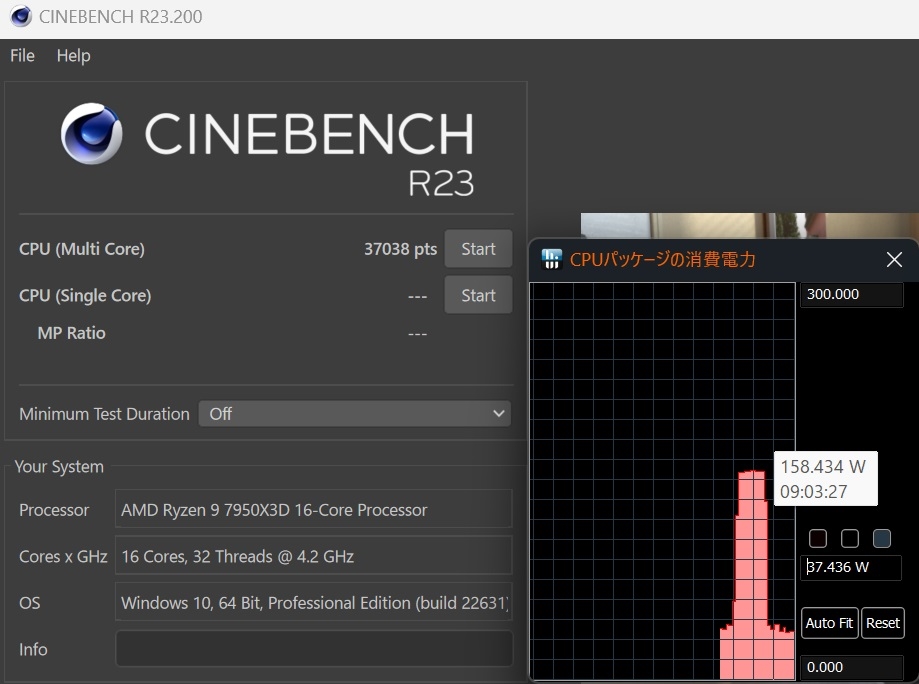
Task: Click the 300.000 maximum scale field
Action: pyautogui.click(x=852, y=294)
